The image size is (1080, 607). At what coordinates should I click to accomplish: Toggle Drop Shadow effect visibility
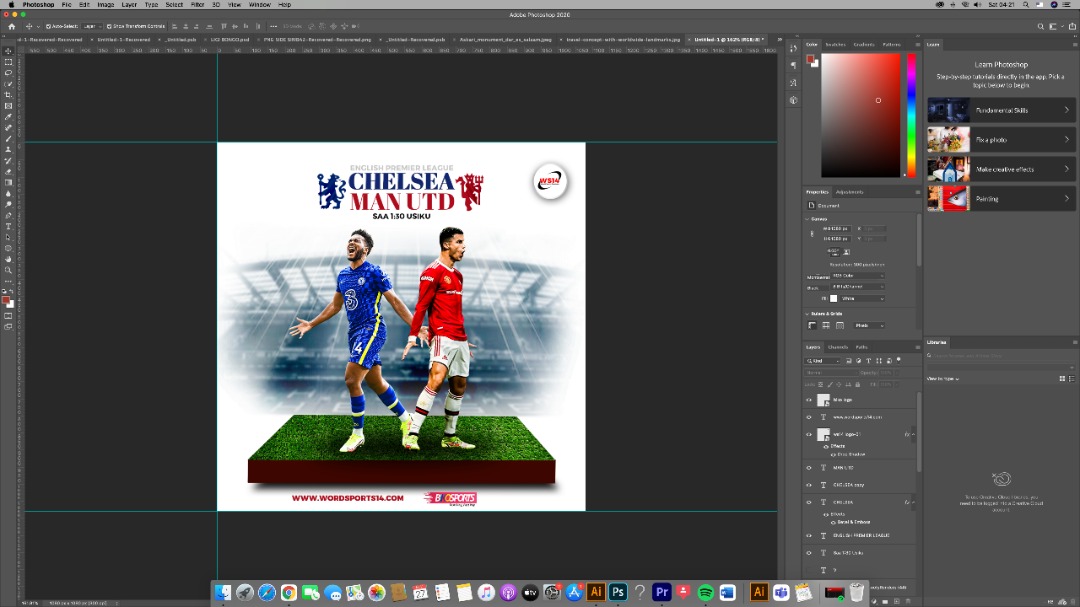(x=833, y=455)
